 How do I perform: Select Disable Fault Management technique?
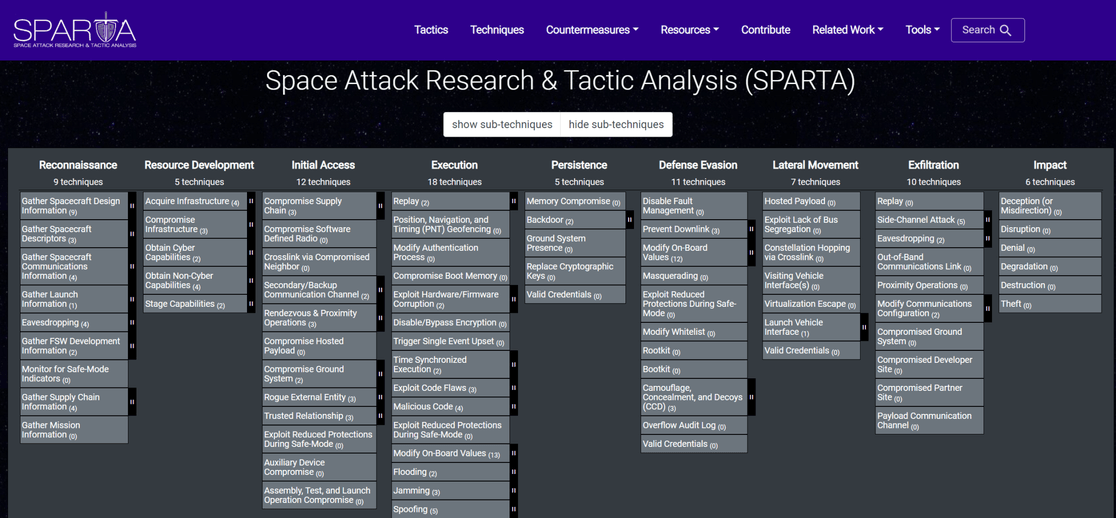coord(694,206)
